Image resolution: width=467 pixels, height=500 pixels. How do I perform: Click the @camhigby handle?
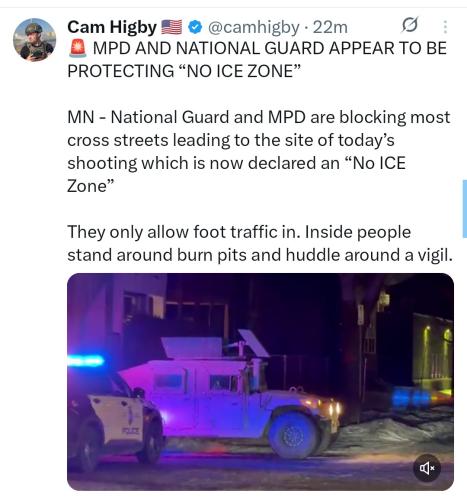[253, 27]
